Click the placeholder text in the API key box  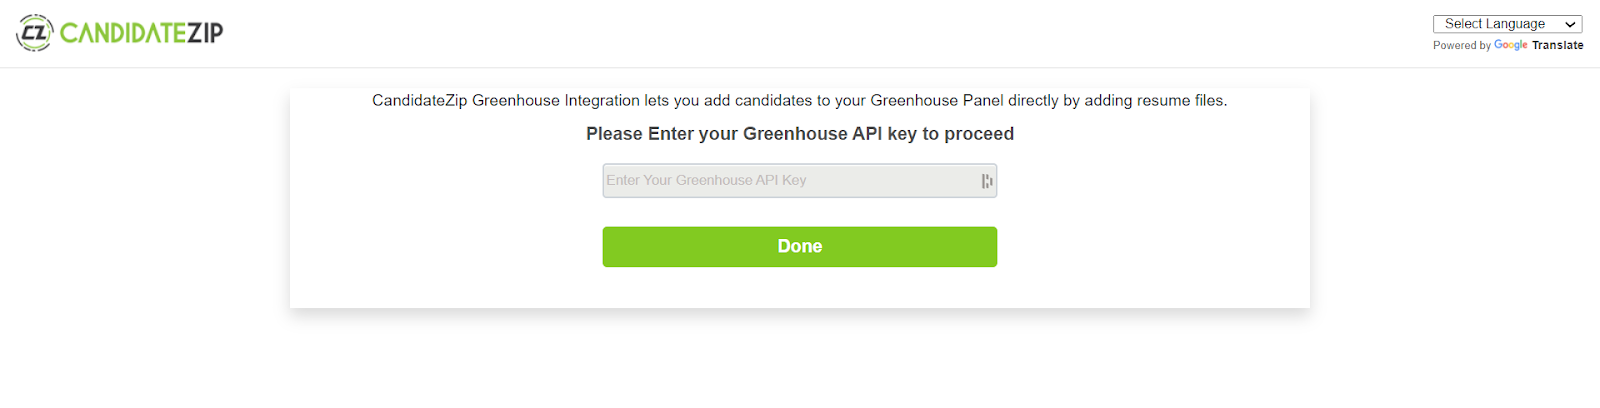pos(706,181)
